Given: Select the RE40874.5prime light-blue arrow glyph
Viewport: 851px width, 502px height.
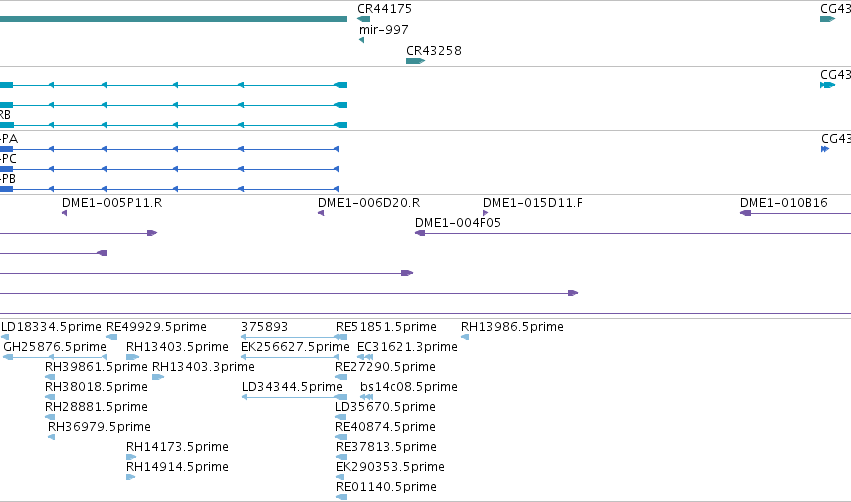Looking at the screenshot, I should tap(341, 437).
